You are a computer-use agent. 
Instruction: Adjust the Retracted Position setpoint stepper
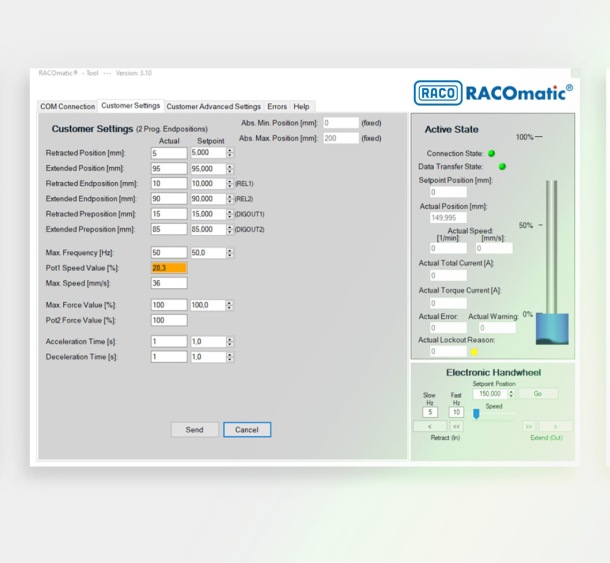click(x=230, y=153)
